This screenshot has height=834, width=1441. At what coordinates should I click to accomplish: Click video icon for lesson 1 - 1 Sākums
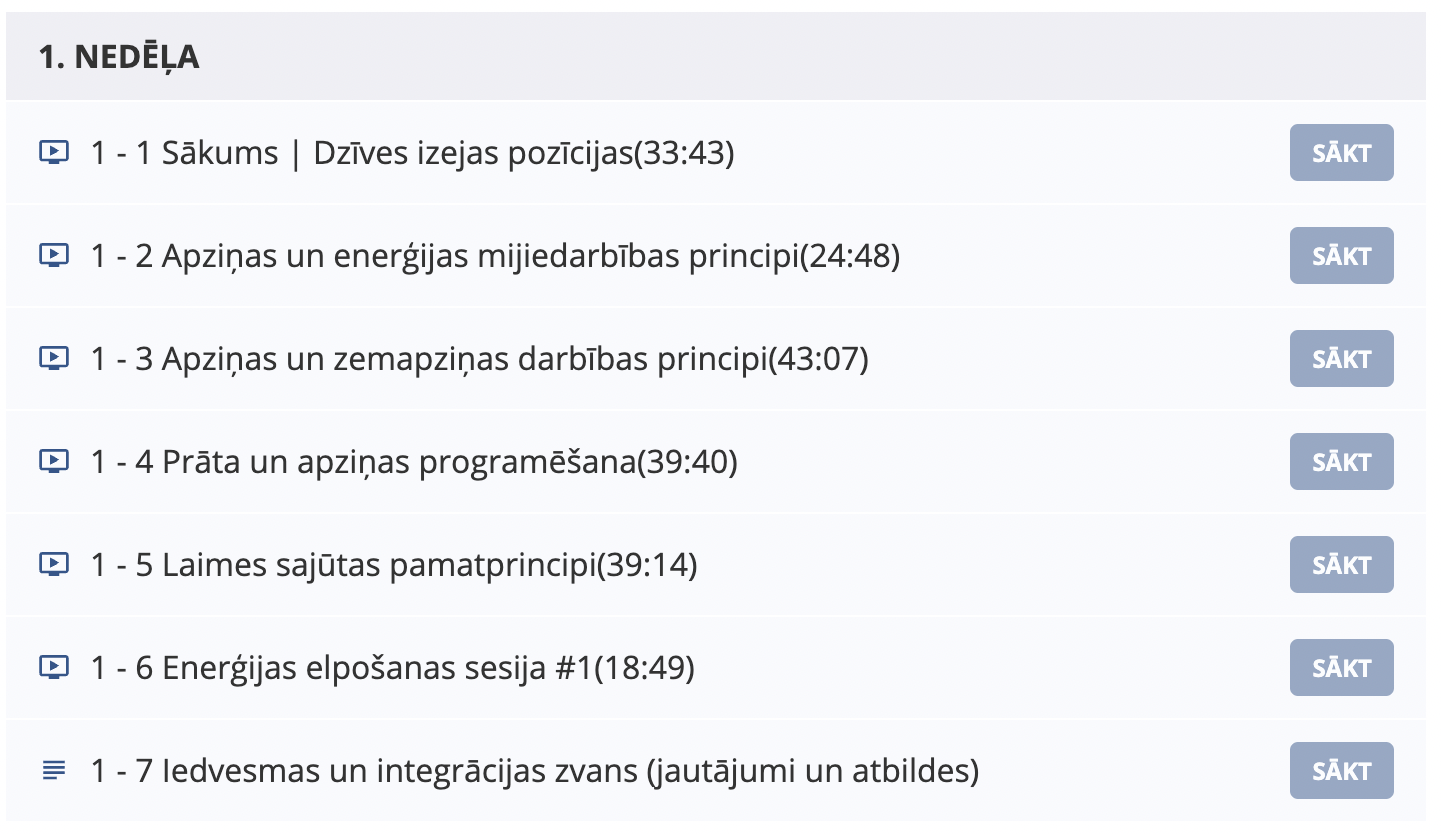click(54, 153)
